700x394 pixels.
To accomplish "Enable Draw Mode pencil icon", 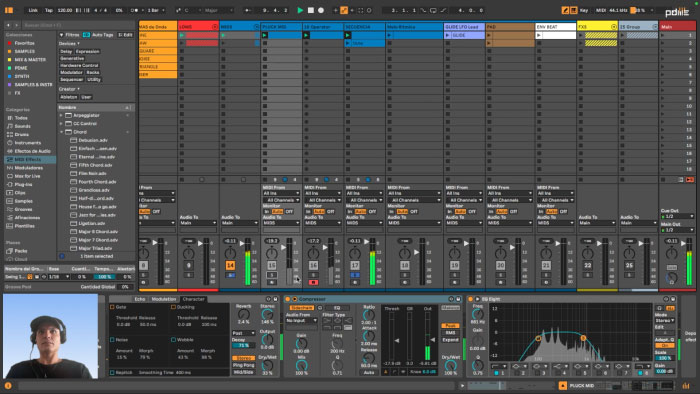I will (x=565, y=10).
